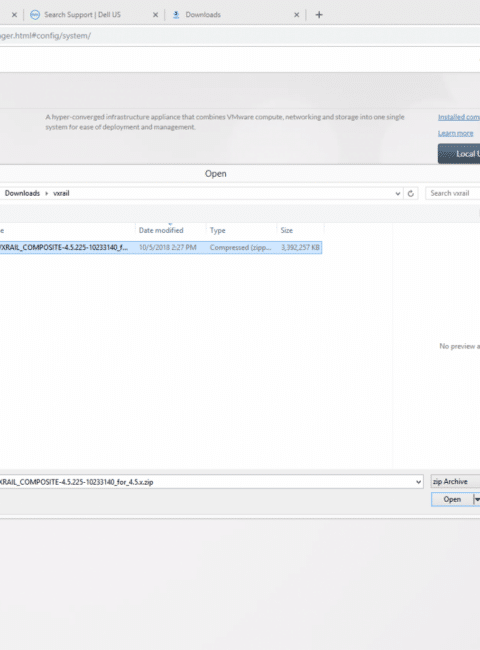Click the File name input field
The width and height of the screenshot is (480, 650).
206,482
